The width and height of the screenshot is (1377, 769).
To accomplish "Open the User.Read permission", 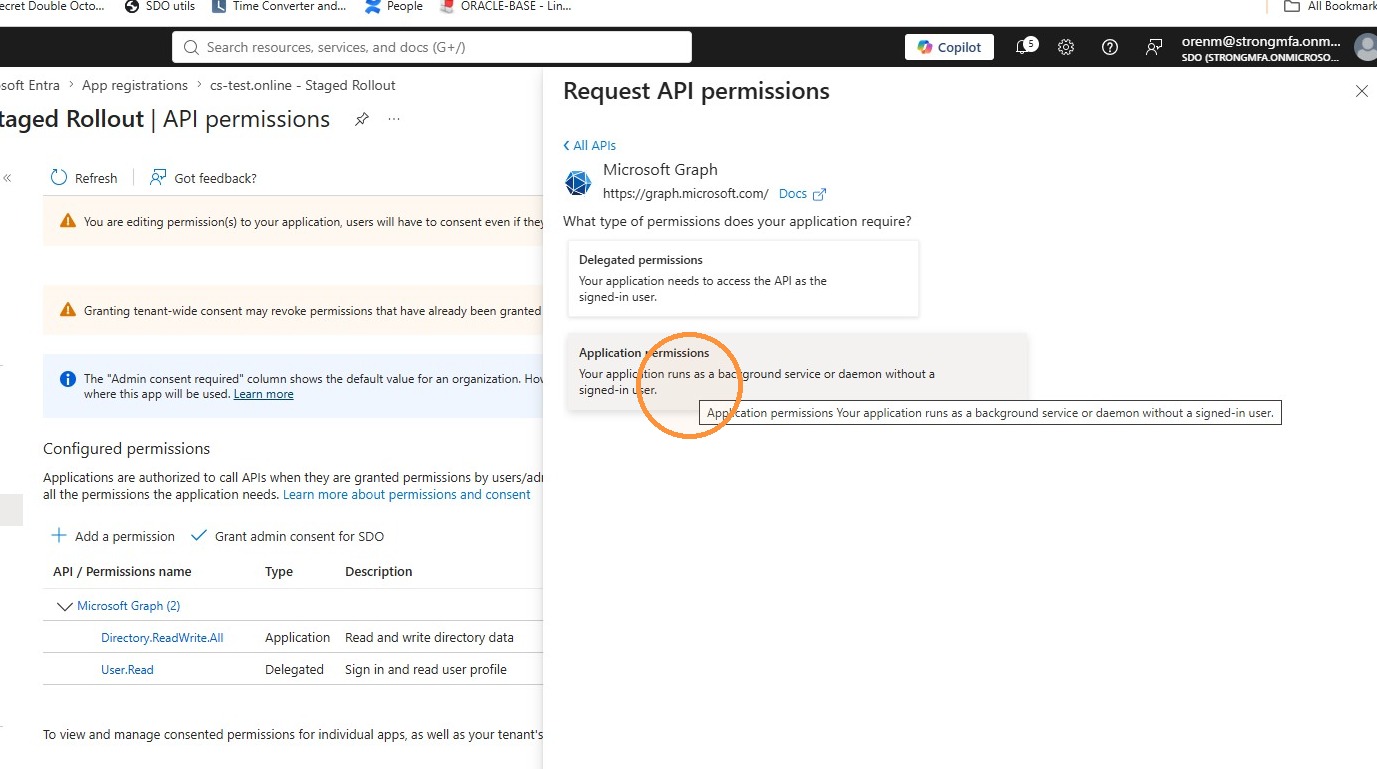I will pos(127,669).
